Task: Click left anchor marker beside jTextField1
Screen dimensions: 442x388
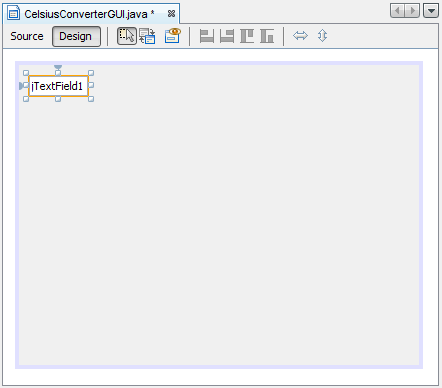Action: point(21,86)
